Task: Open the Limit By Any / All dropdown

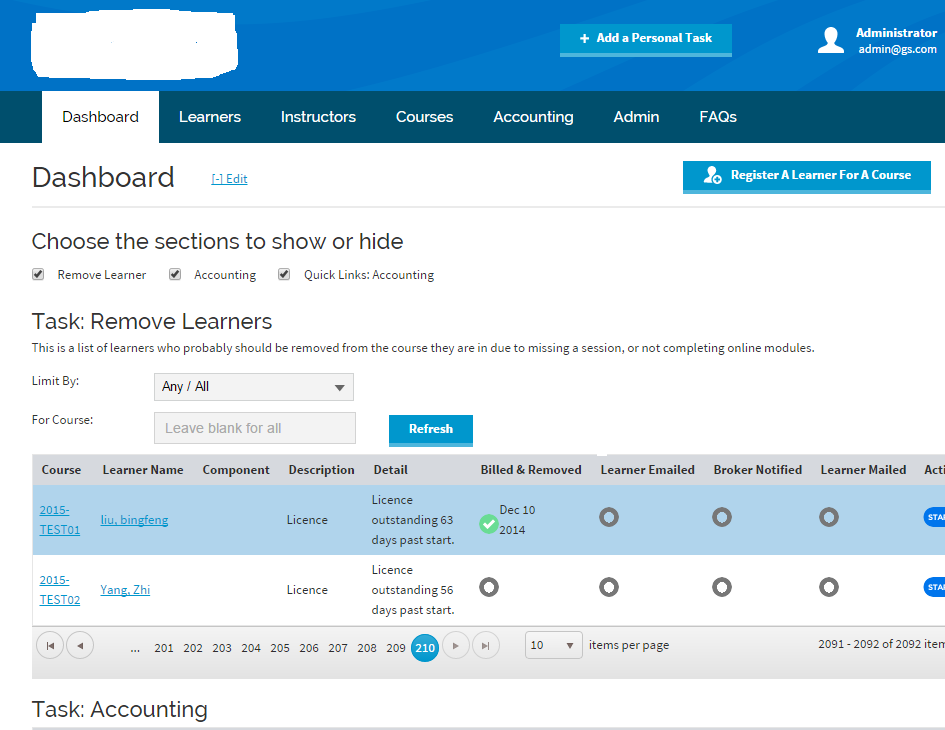Action: point(254,387)
